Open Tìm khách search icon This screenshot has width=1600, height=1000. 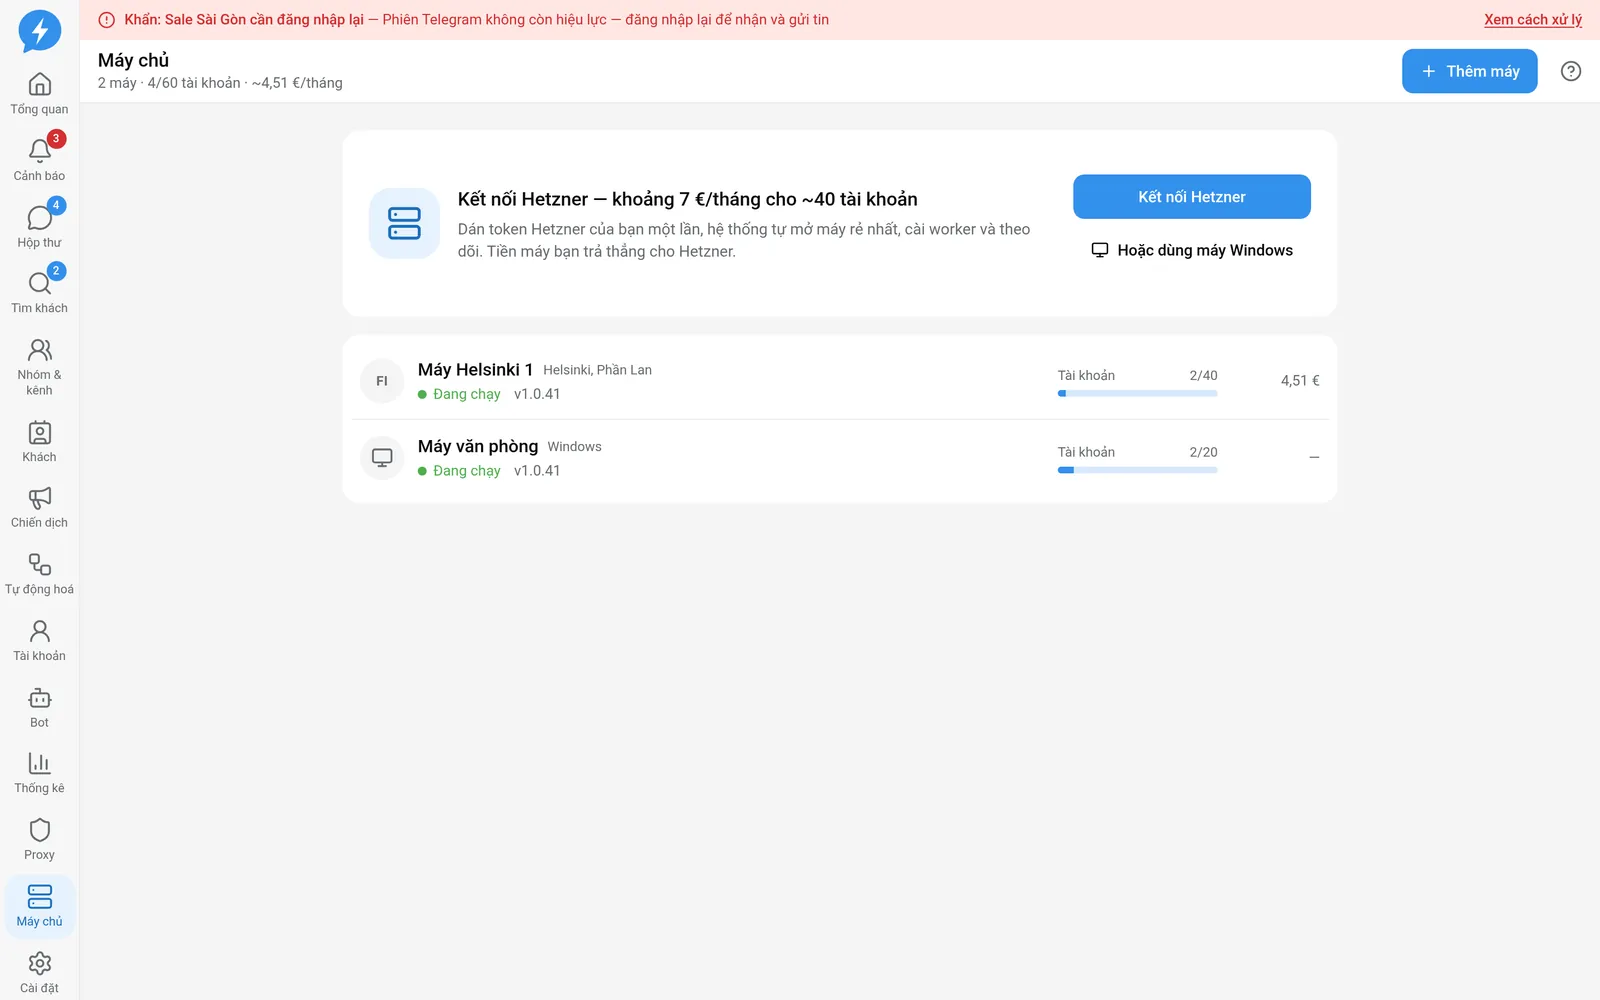(x=39, y=284)
